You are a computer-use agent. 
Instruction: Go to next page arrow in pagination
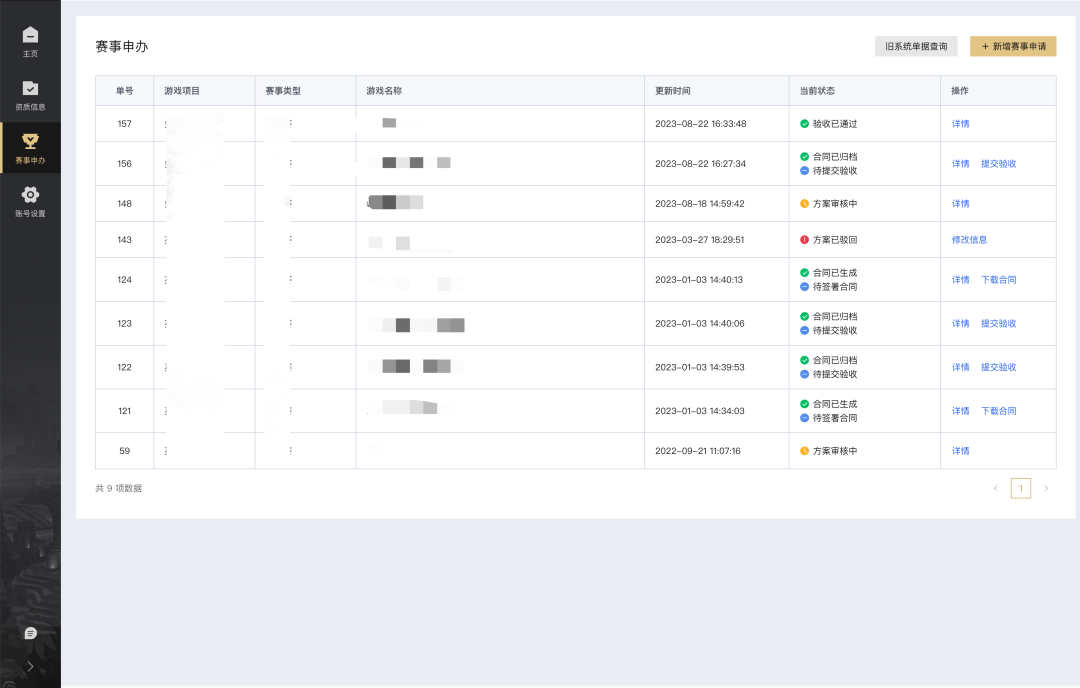tap(1046, 488)
